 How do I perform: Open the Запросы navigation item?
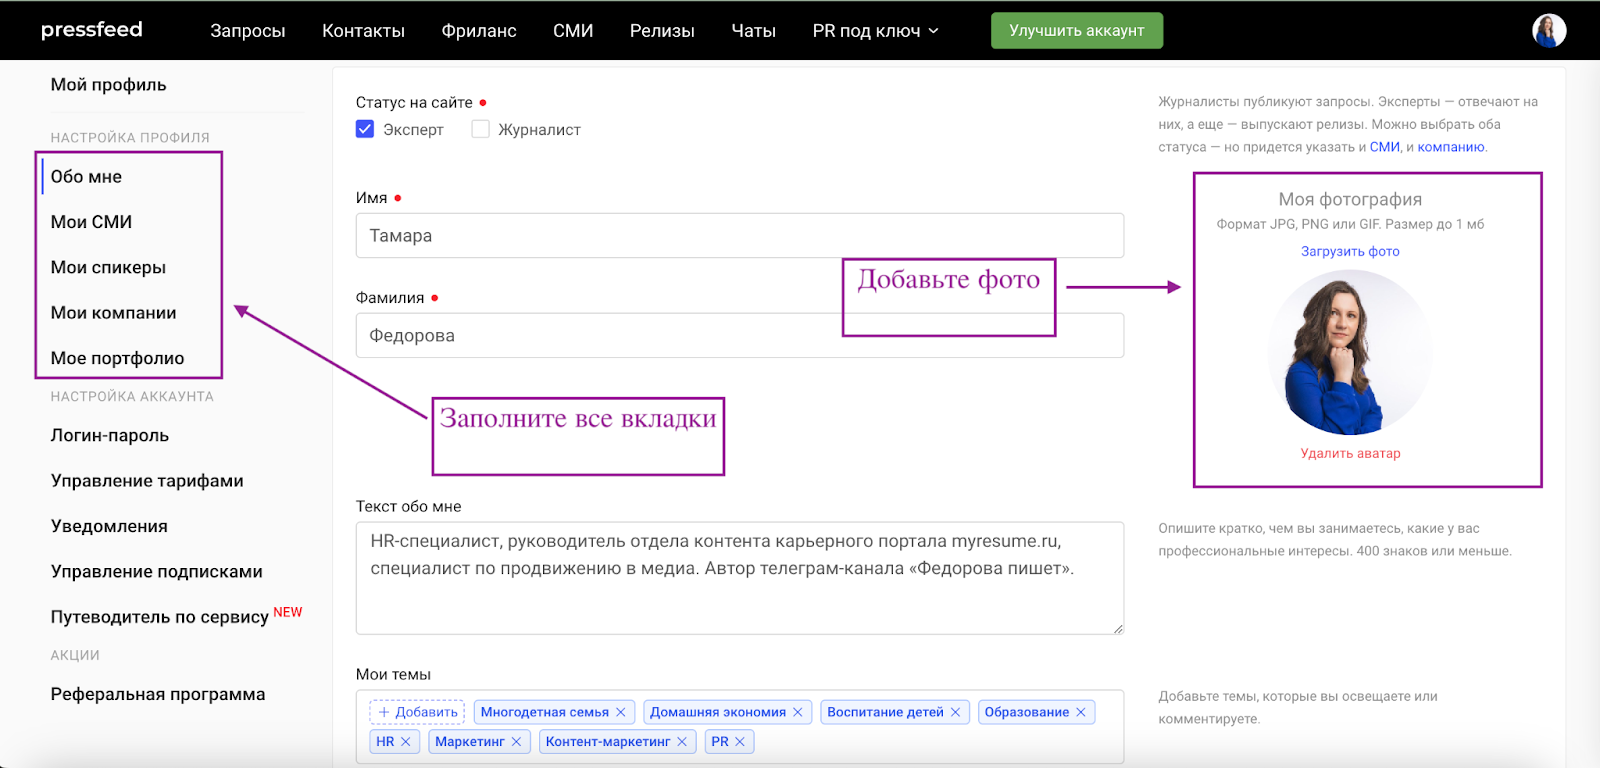click(x=247, y=31)
